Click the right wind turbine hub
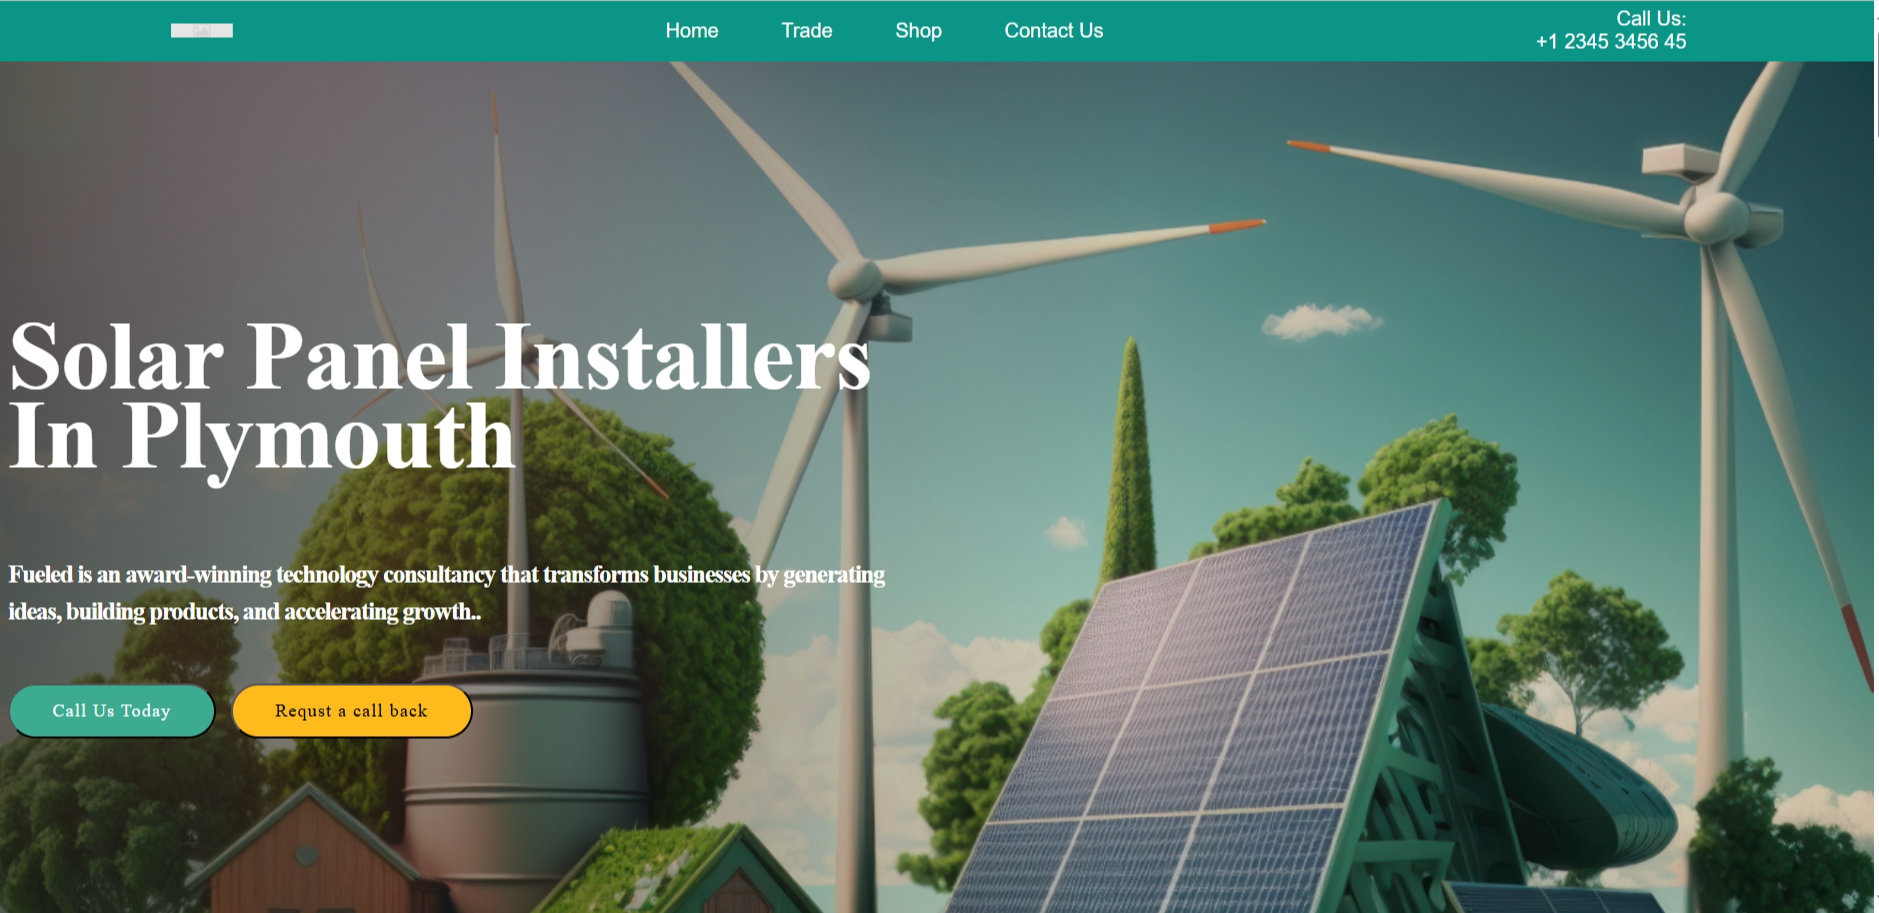Viewport: 1879px width, 913px height. tap(1715, 213)
